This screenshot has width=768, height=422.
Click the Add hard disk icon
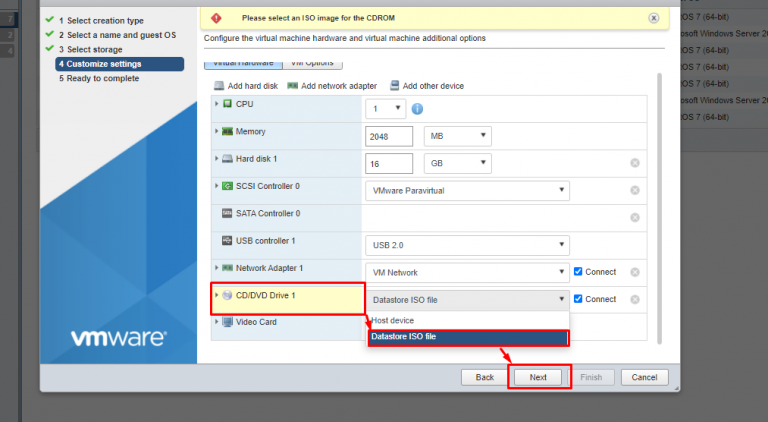pyautogui.click(x=219, y=86)
